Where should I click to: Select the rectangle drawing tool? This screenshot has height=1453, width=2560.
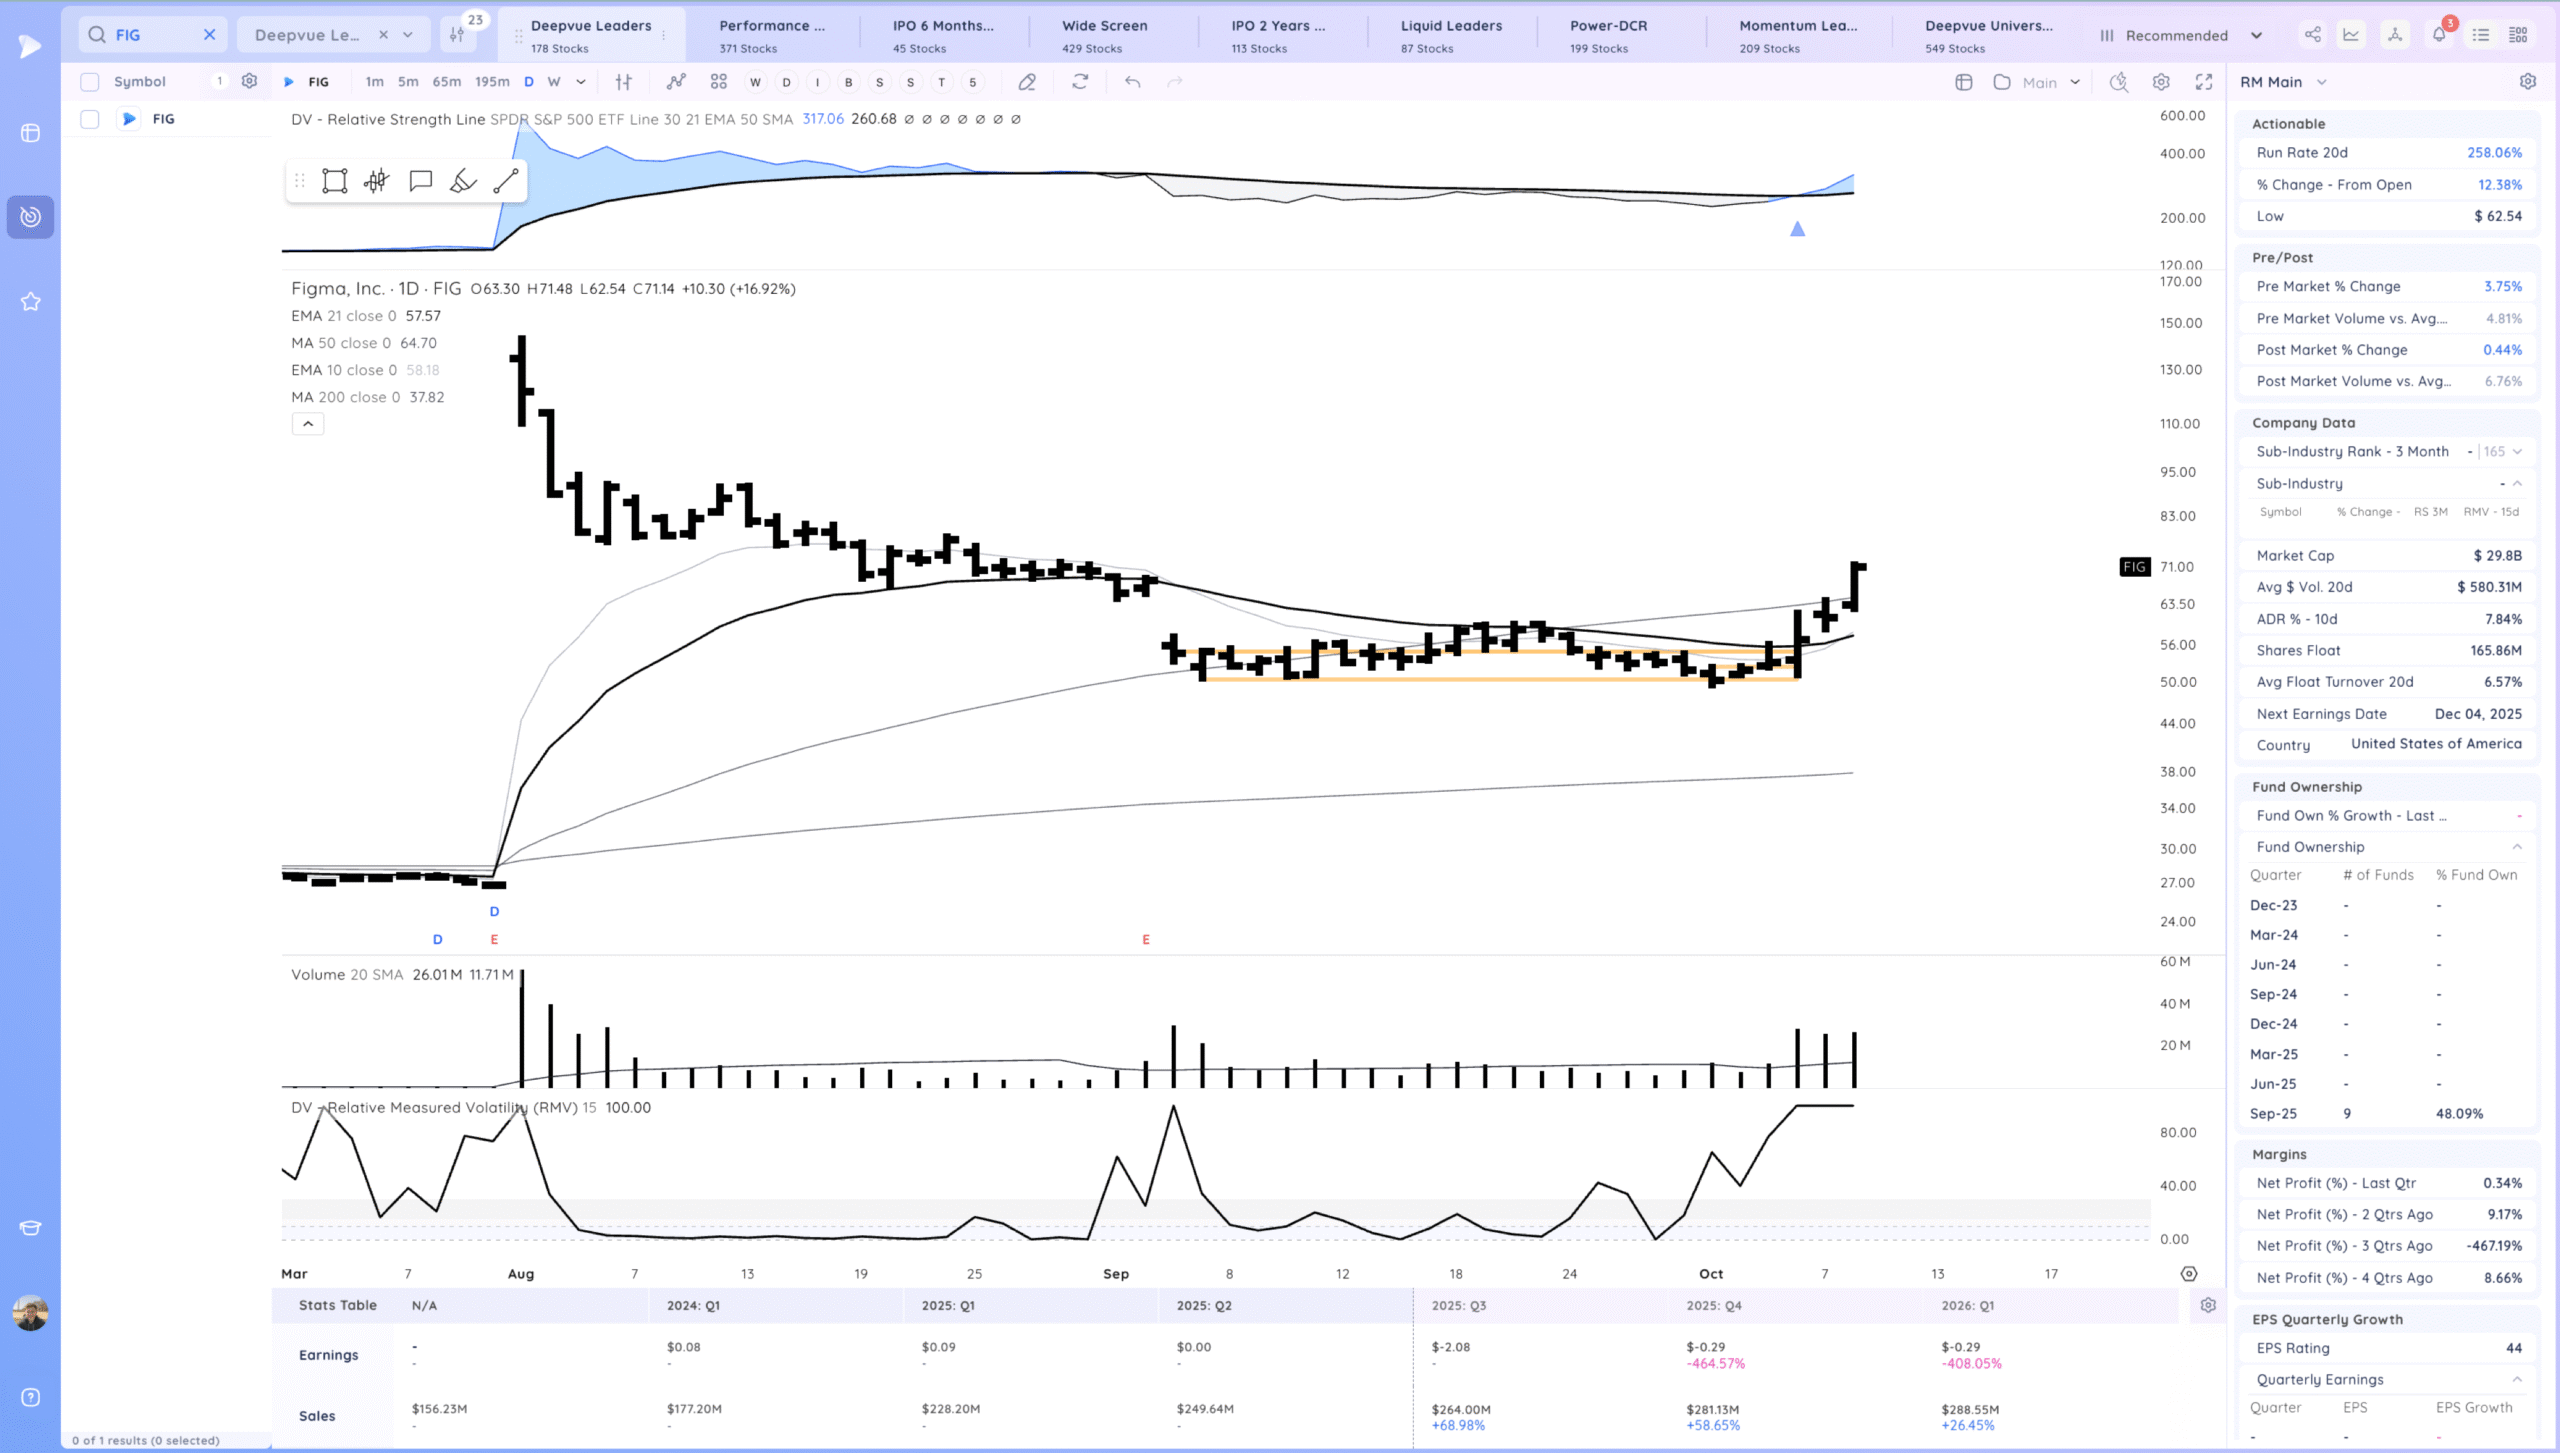[334, 181]
